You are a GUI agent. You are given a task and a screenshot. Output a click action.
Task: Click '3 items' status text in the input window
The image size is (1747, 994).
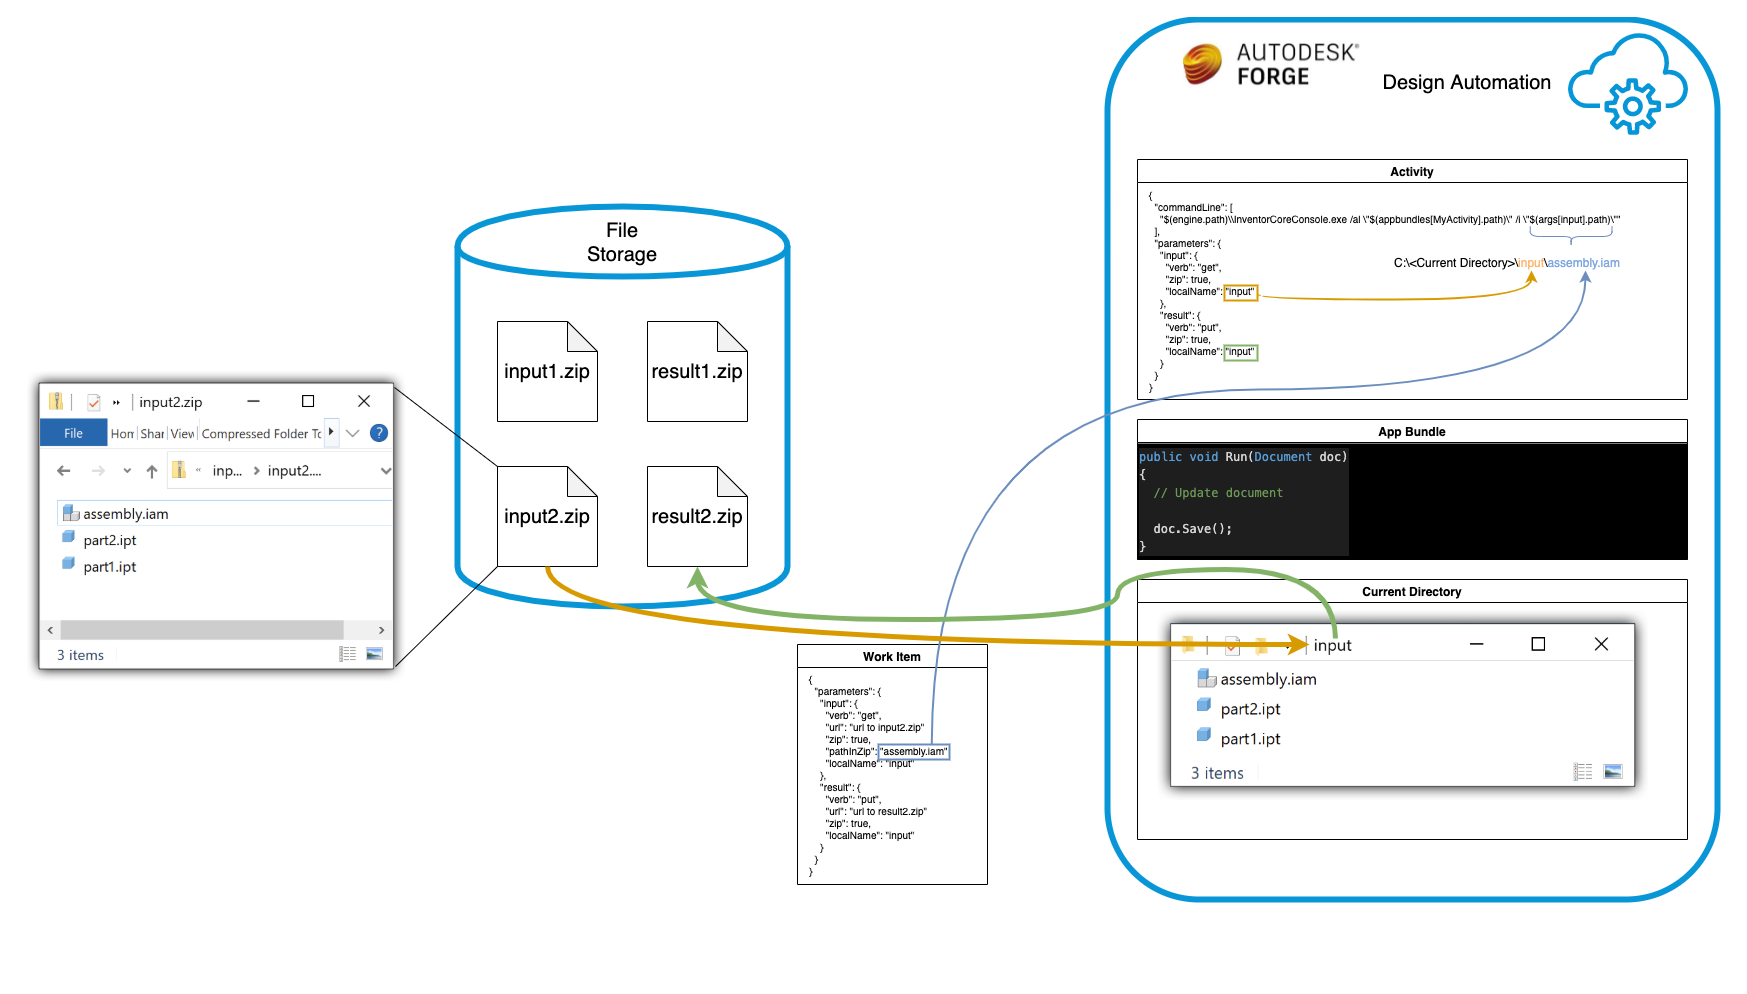point(1217,773)
